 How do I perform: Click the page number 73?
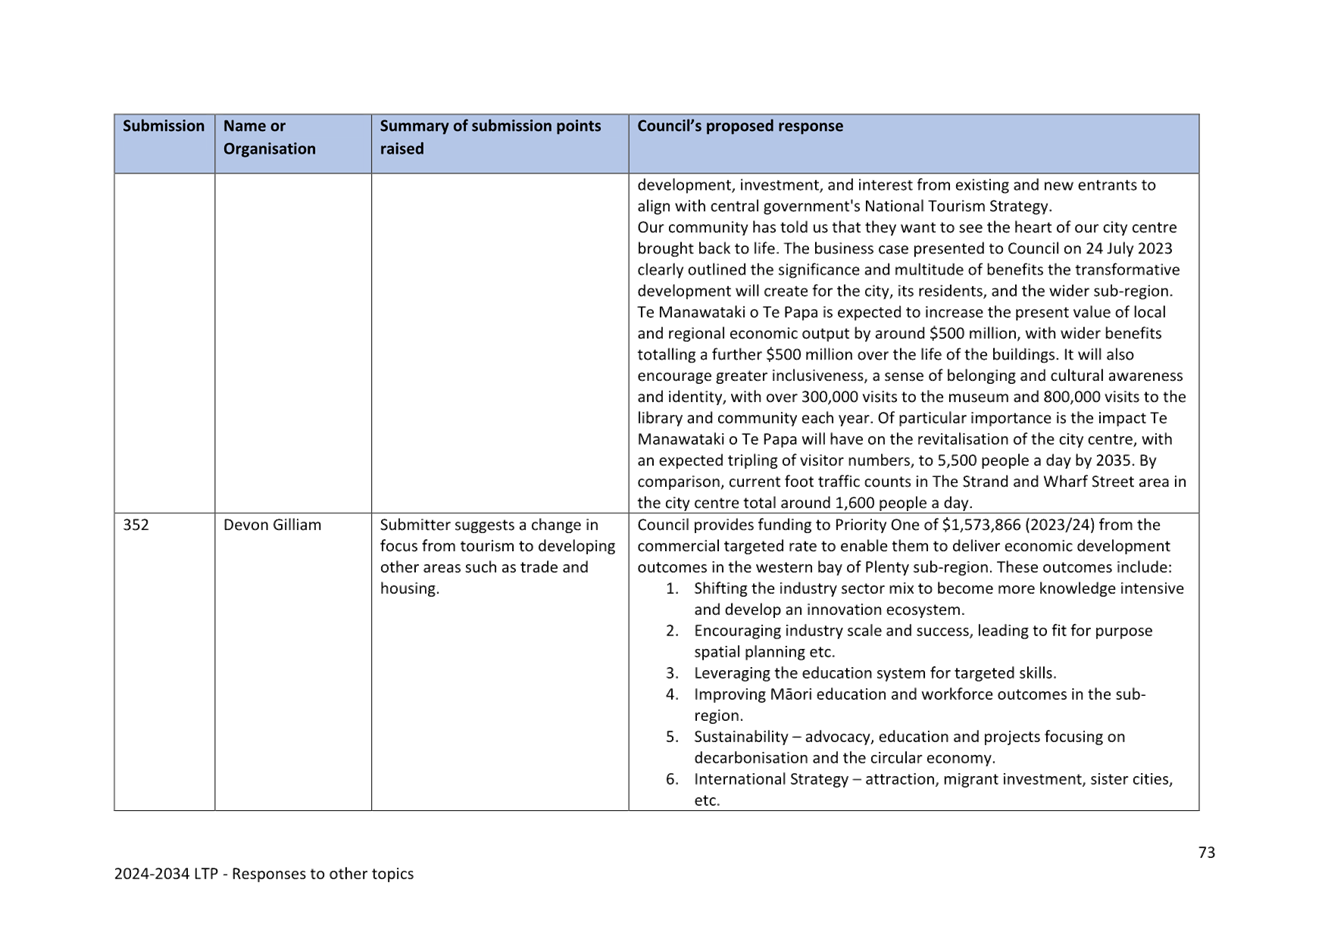[x=1207, y=852]
